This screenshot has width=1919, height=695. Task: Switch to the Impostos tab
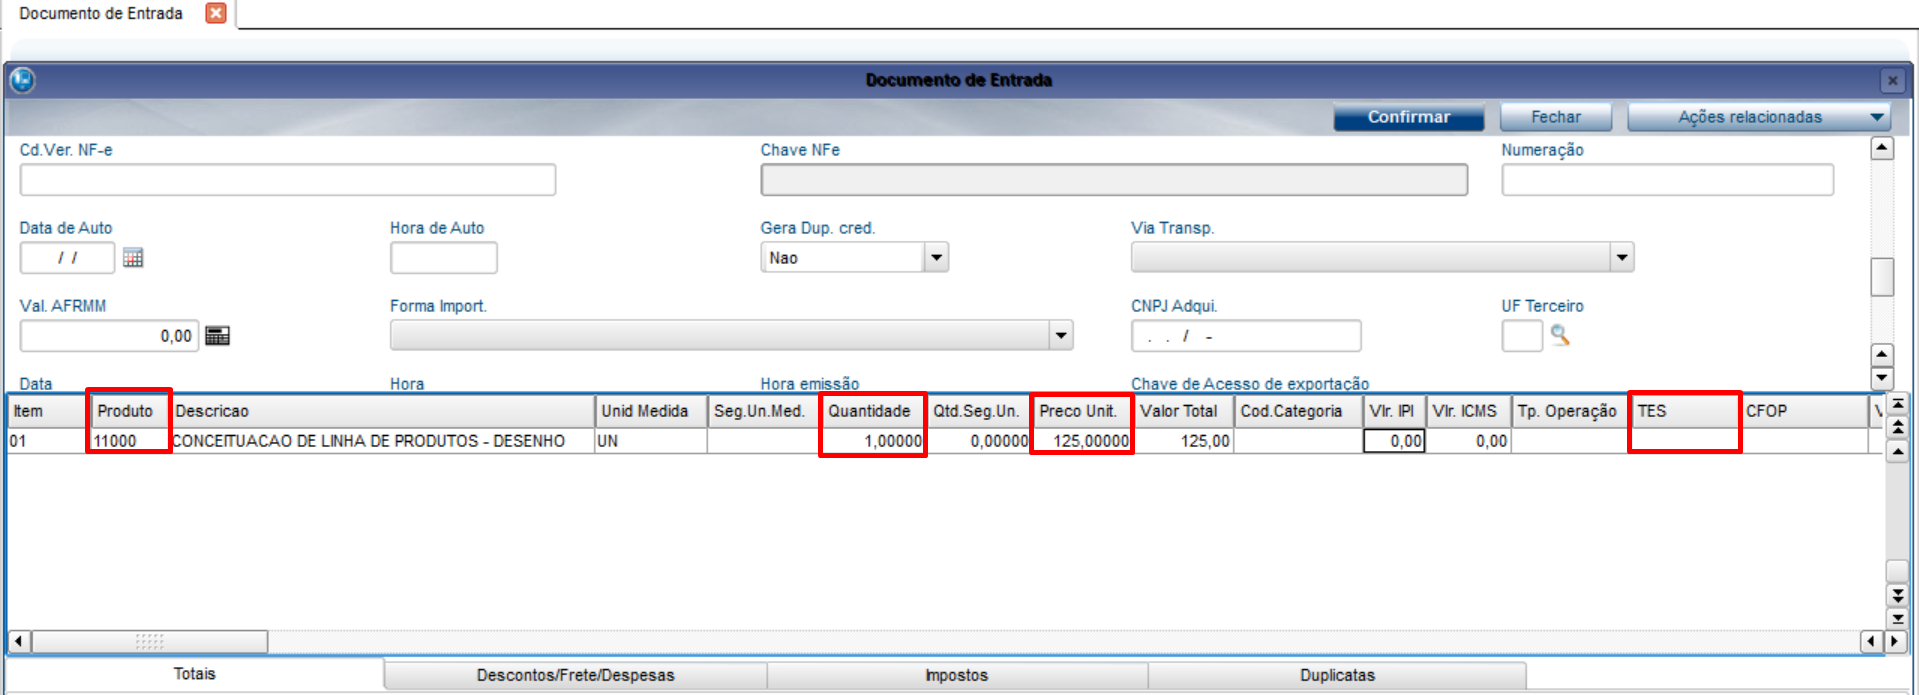(x=956, y=675)
